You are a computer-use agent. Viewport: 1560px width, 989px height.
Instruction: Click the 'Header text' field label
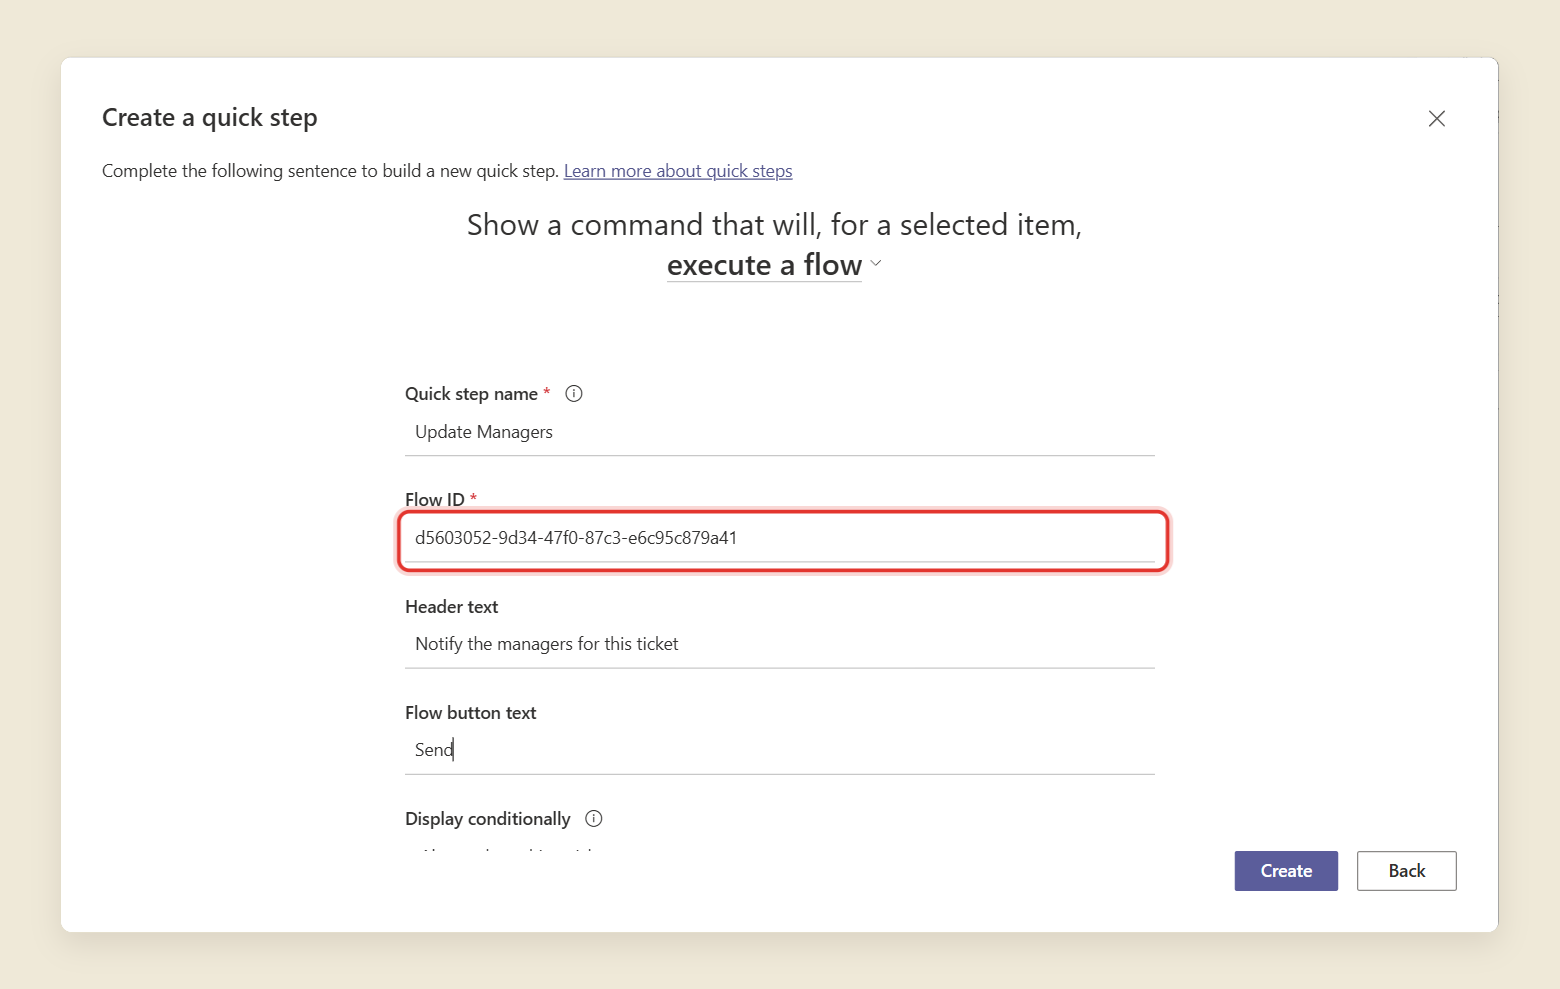[452, 607]
